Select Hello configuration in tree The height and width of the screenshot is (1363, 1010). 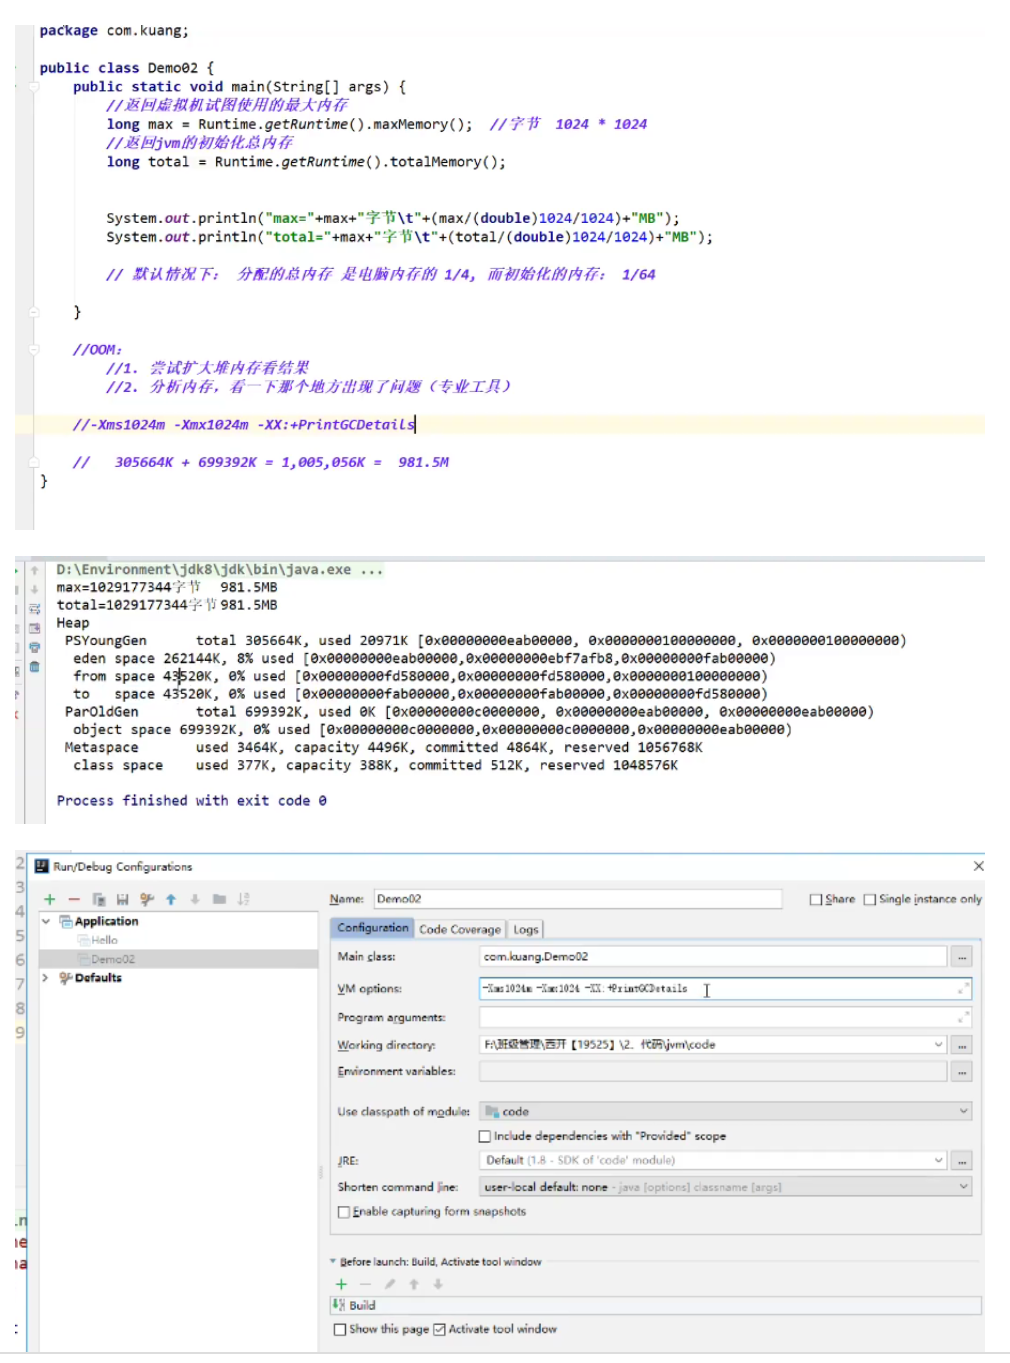[104, 940]
